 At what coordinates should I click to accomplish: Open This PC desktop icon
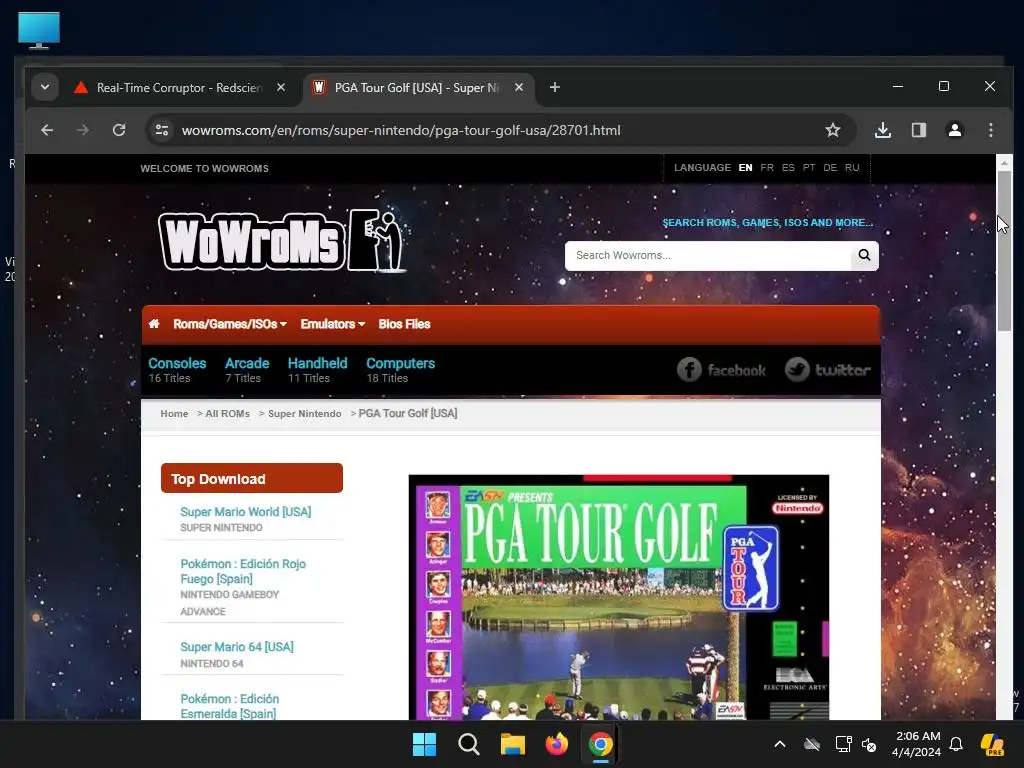[39, 30]
